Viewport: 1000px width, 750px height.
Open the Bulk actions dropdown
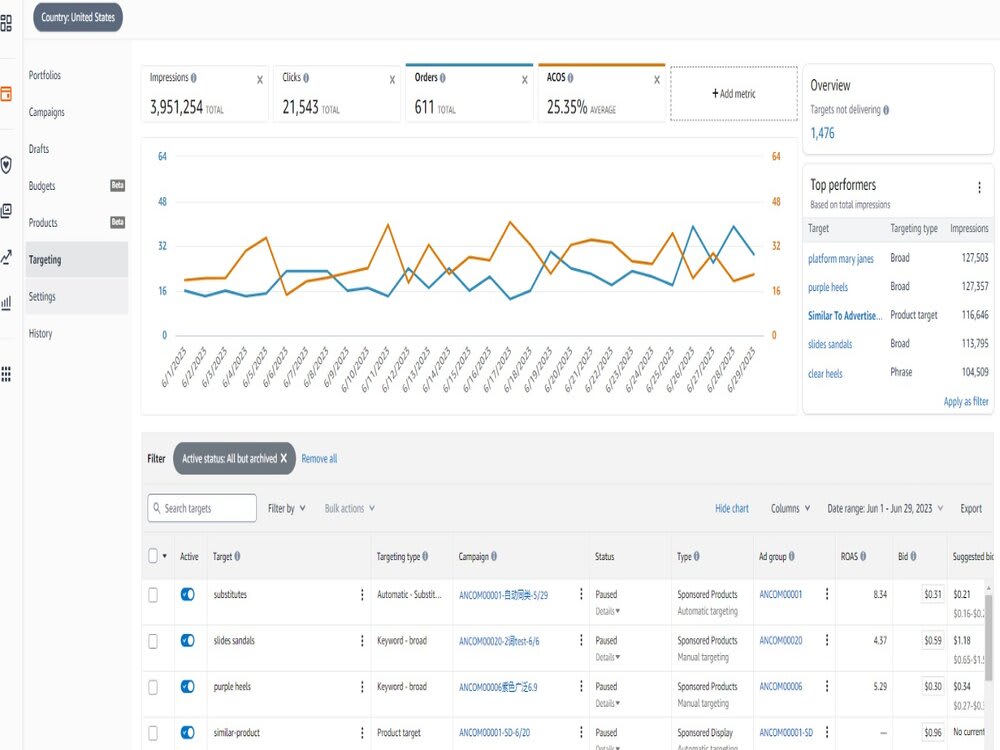[349, 508]
